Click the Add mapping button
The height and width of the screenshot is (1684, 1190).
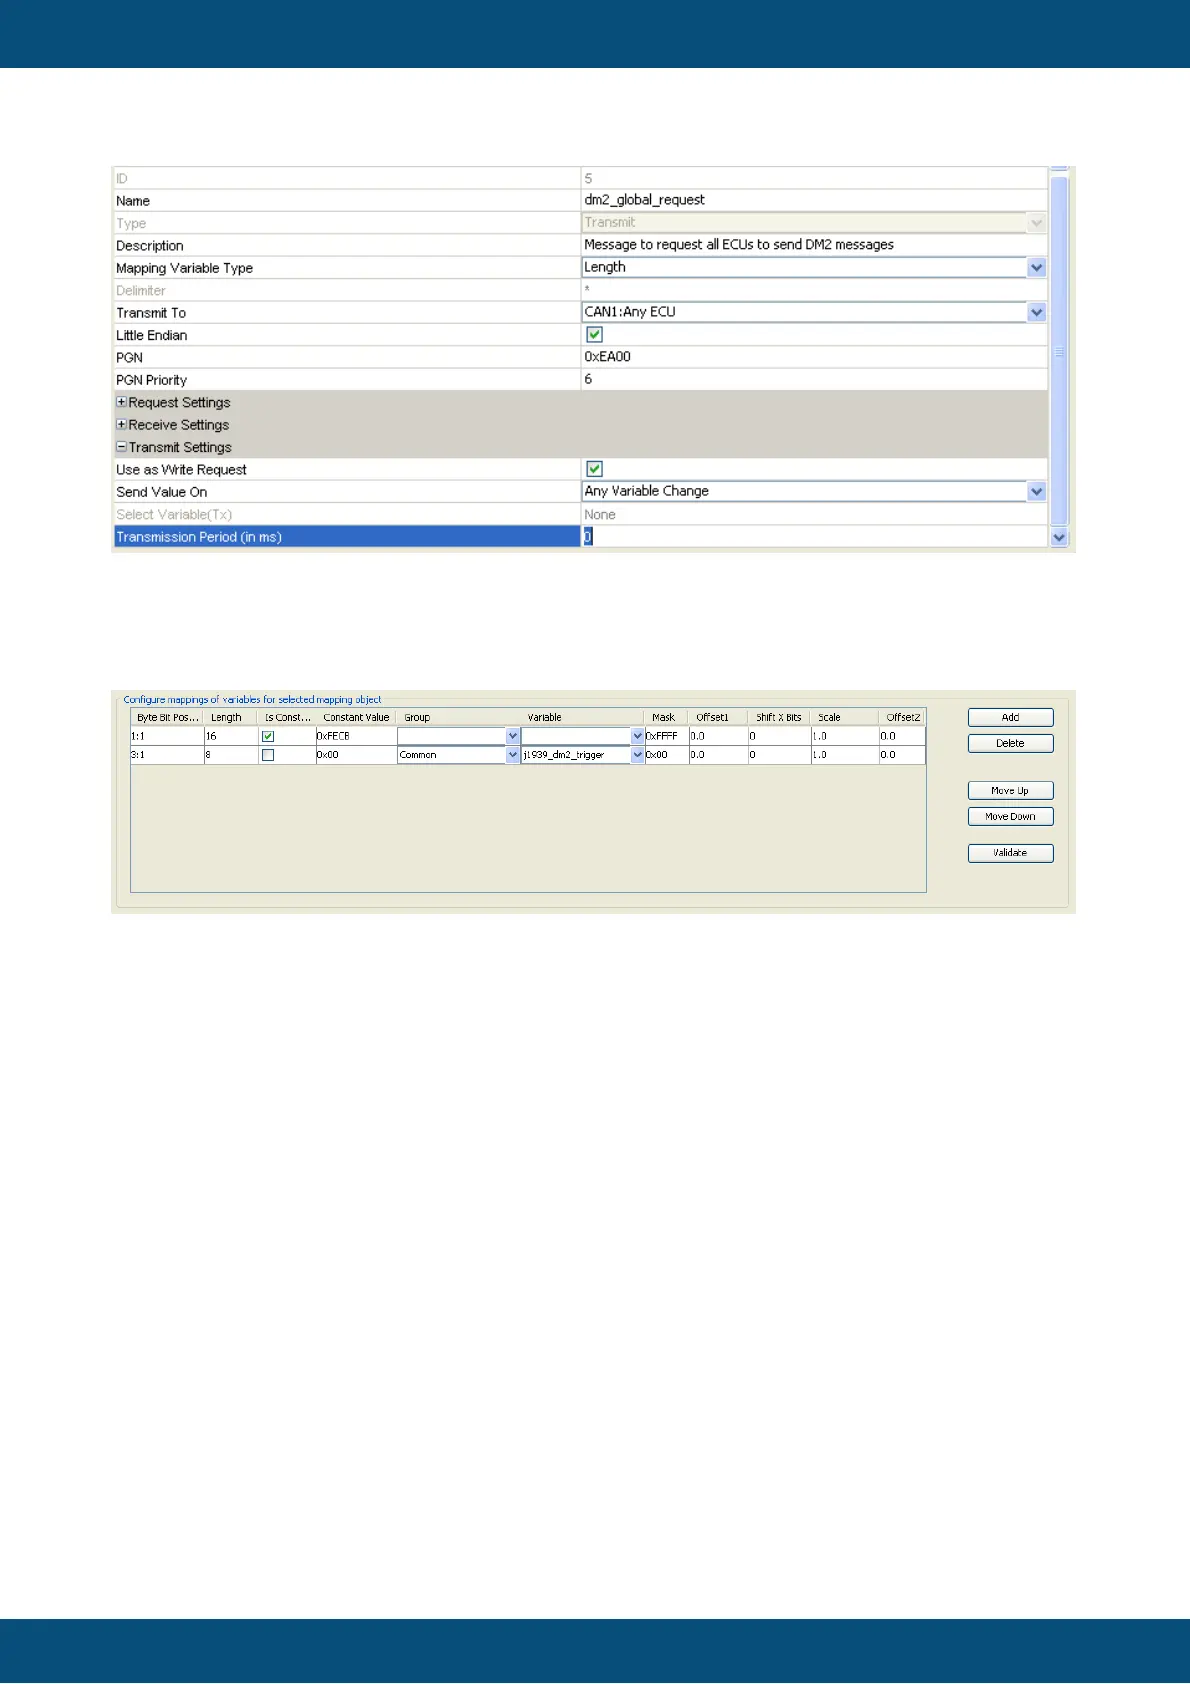(1010, 717)
